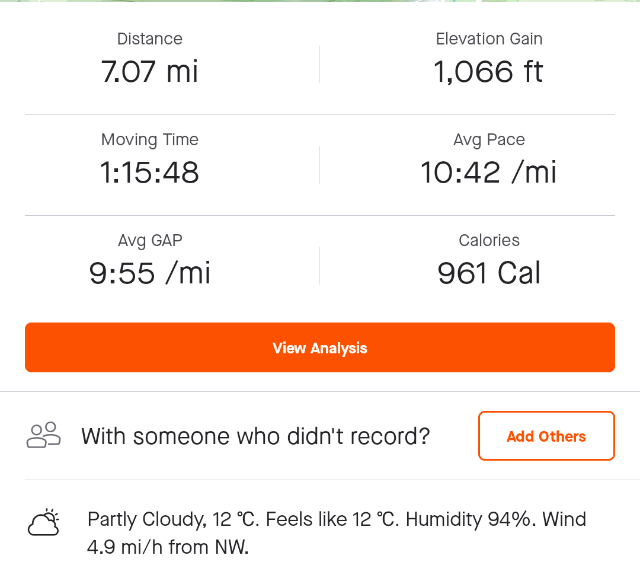This screenshot has width=640, height=565.
Task: Open the Moving Time 1:15:48 stat
Action: coord(150,159)
